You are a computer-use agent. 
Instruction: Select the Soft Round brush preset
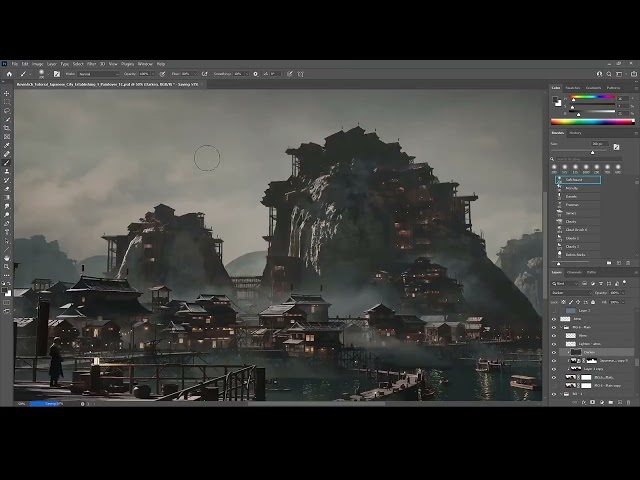[x=578, y=180]
